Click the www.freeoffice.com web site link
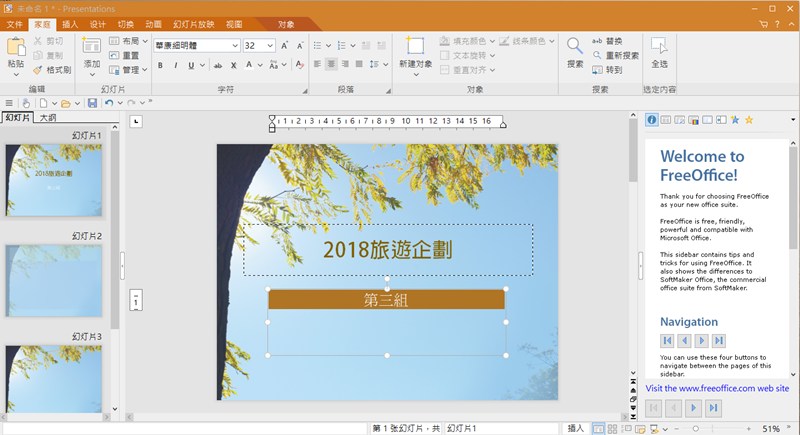 pos(717,388)
